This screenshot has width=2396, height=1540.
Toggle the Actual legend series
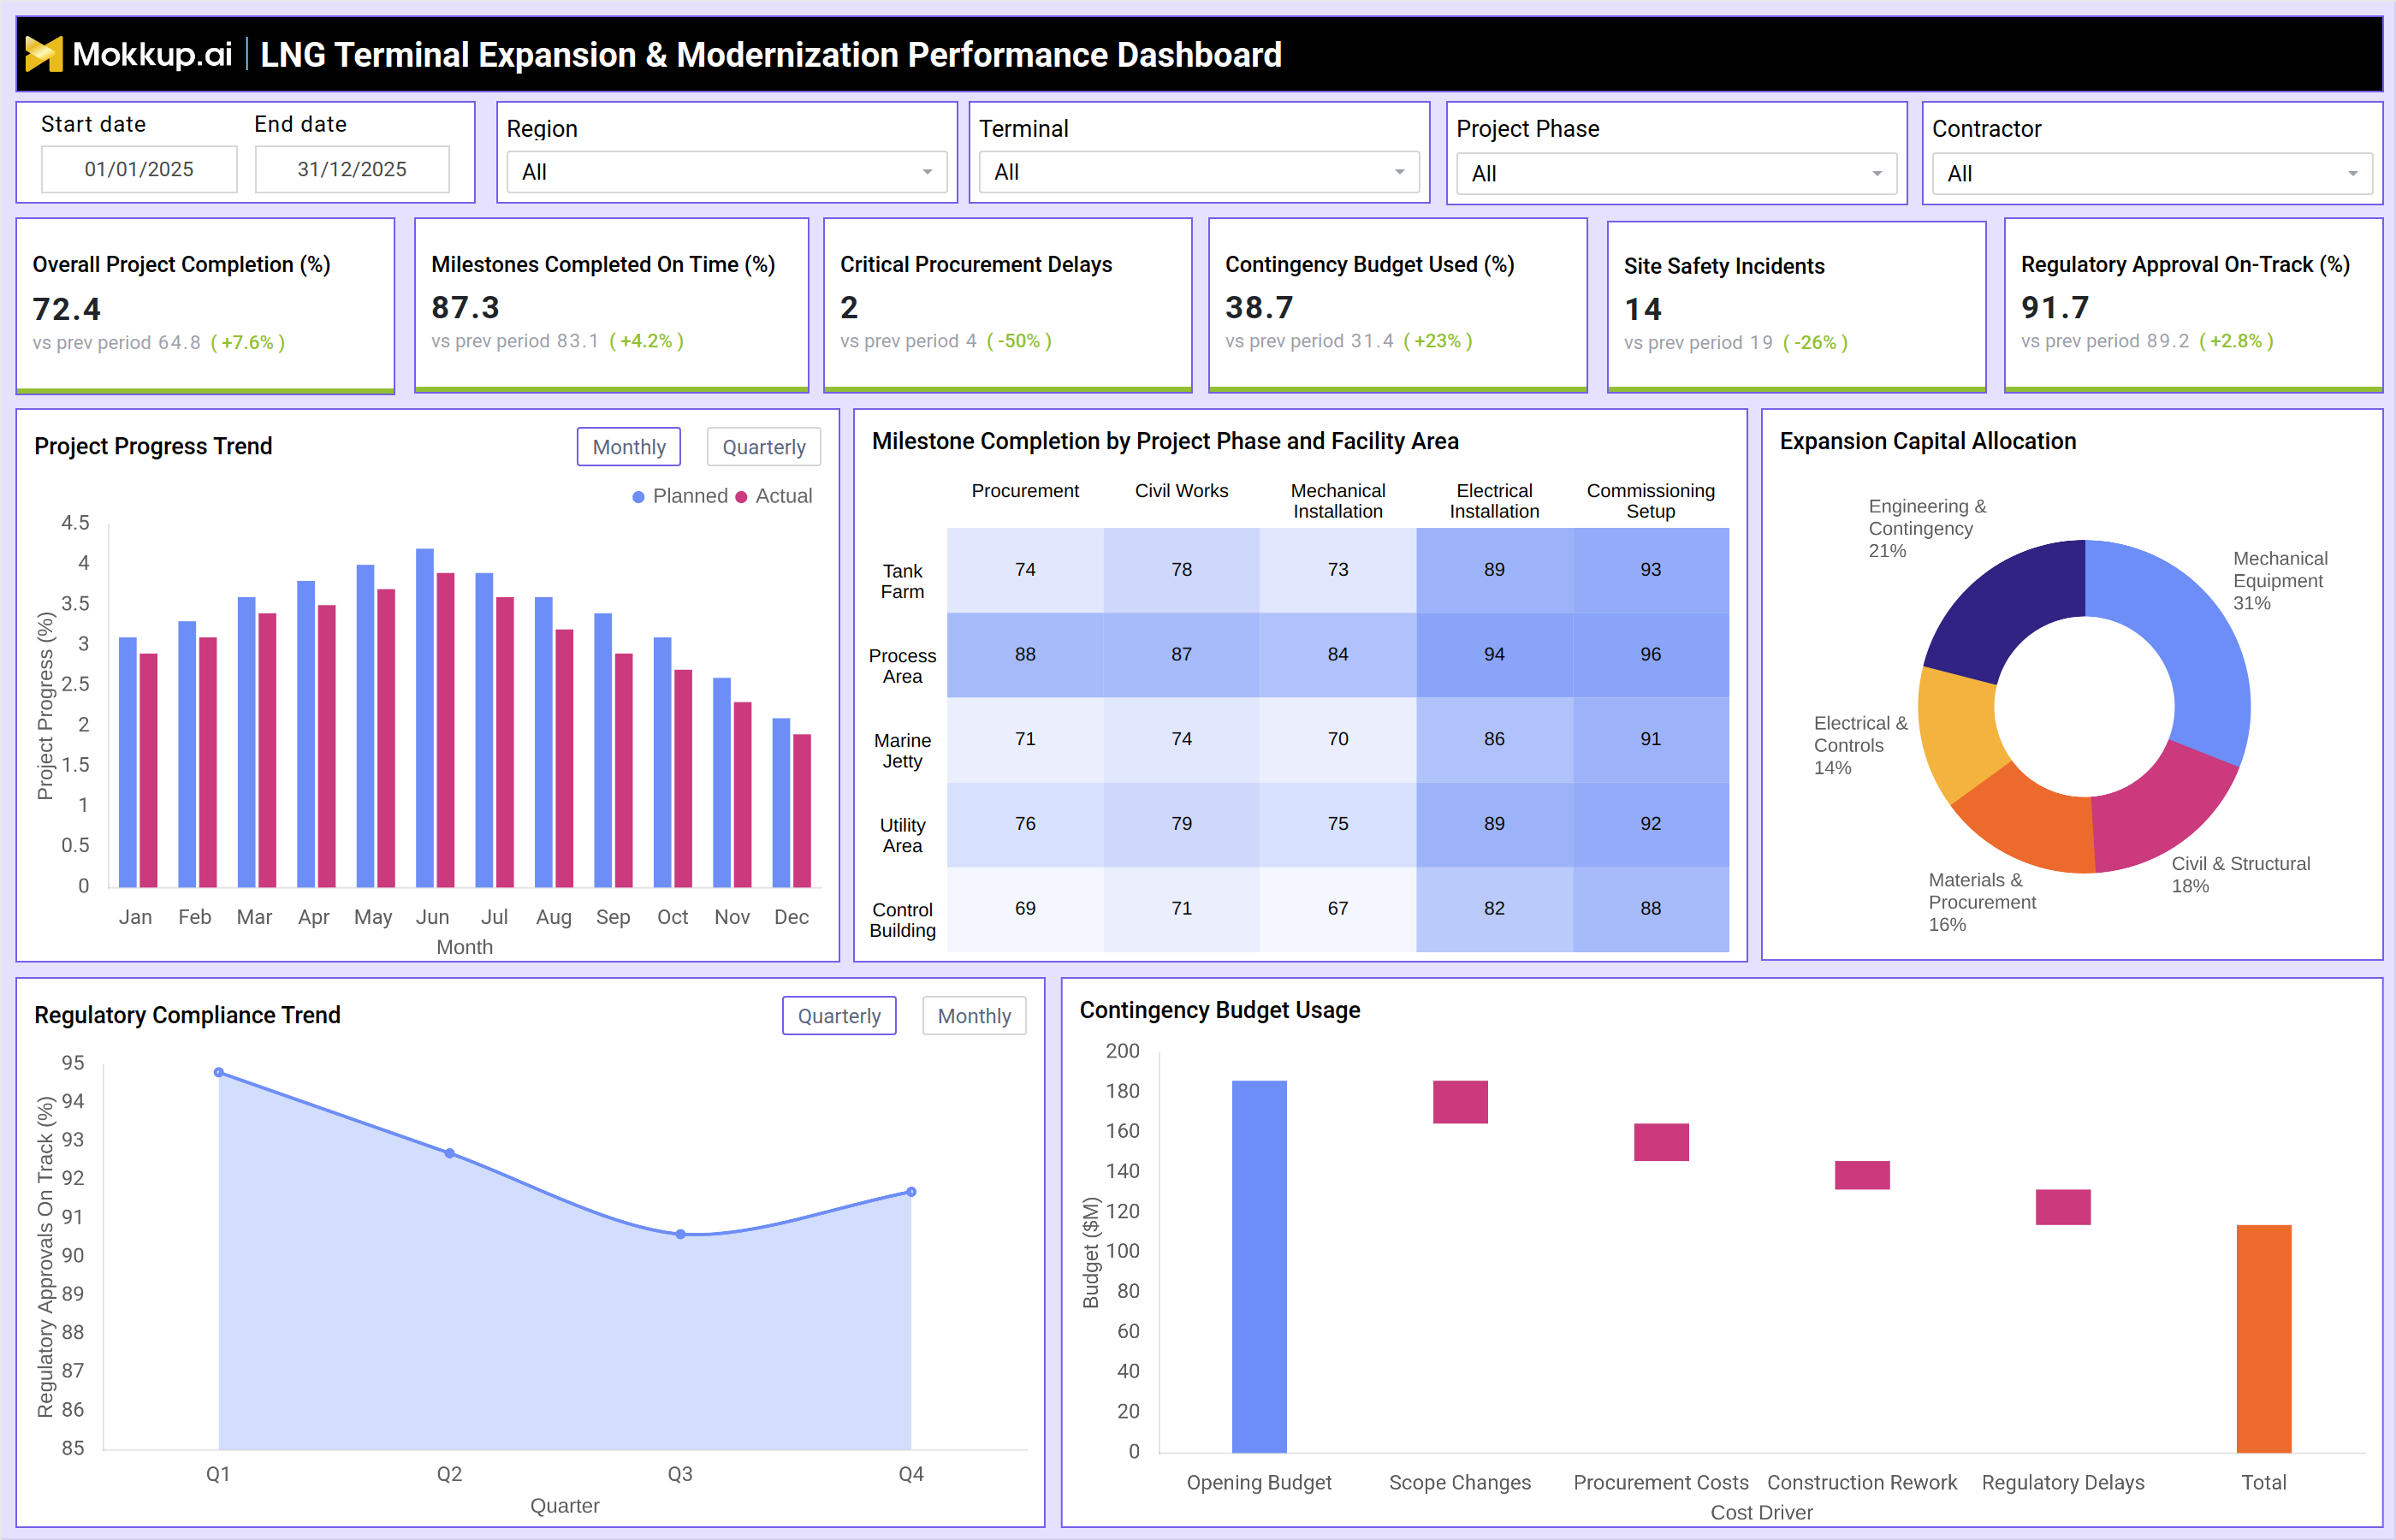tap(774, 496)
